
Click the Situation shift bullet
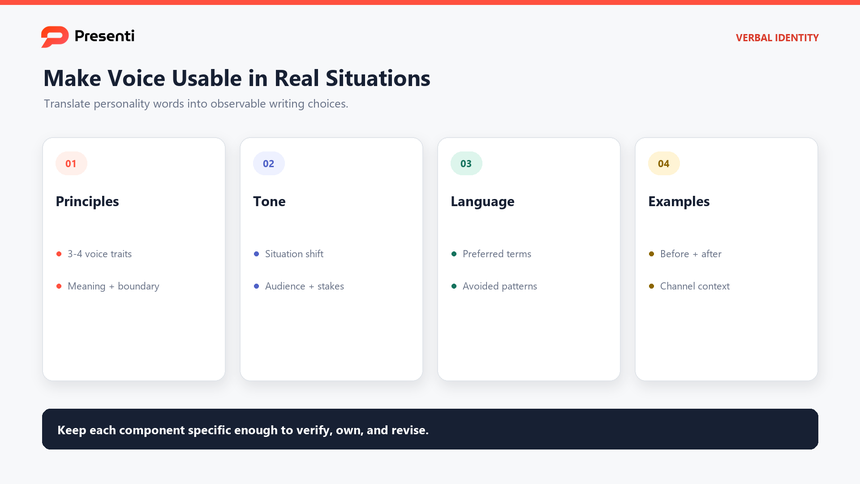click(288, 254)
